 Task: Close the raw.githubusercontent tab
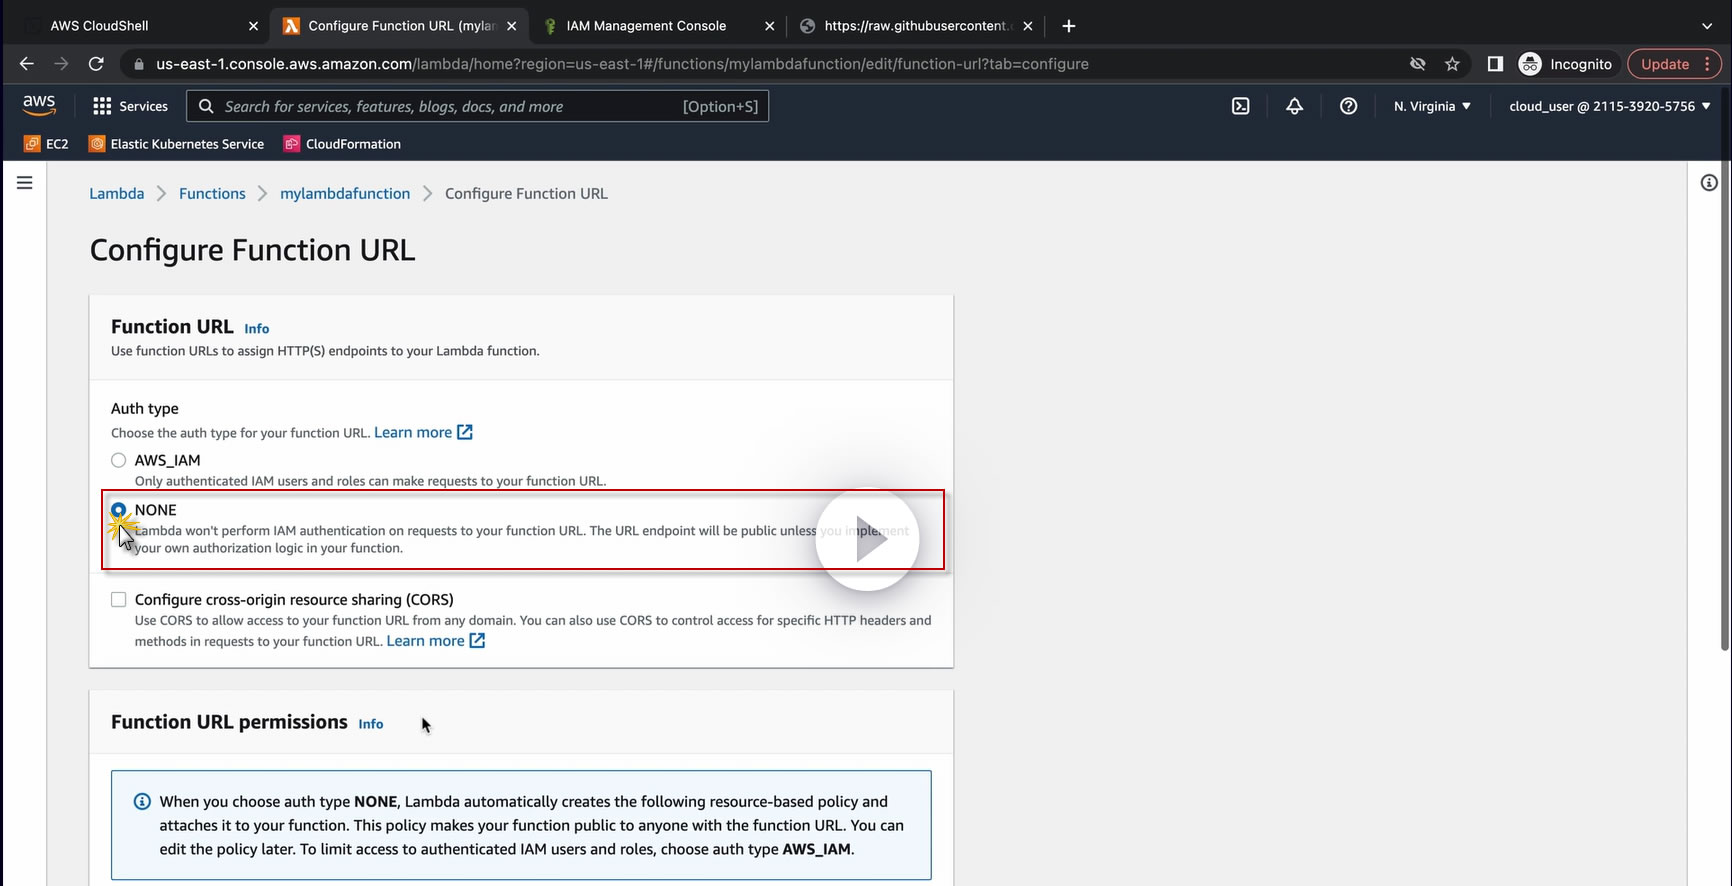pyautogui.click(x=1027, y=26)
